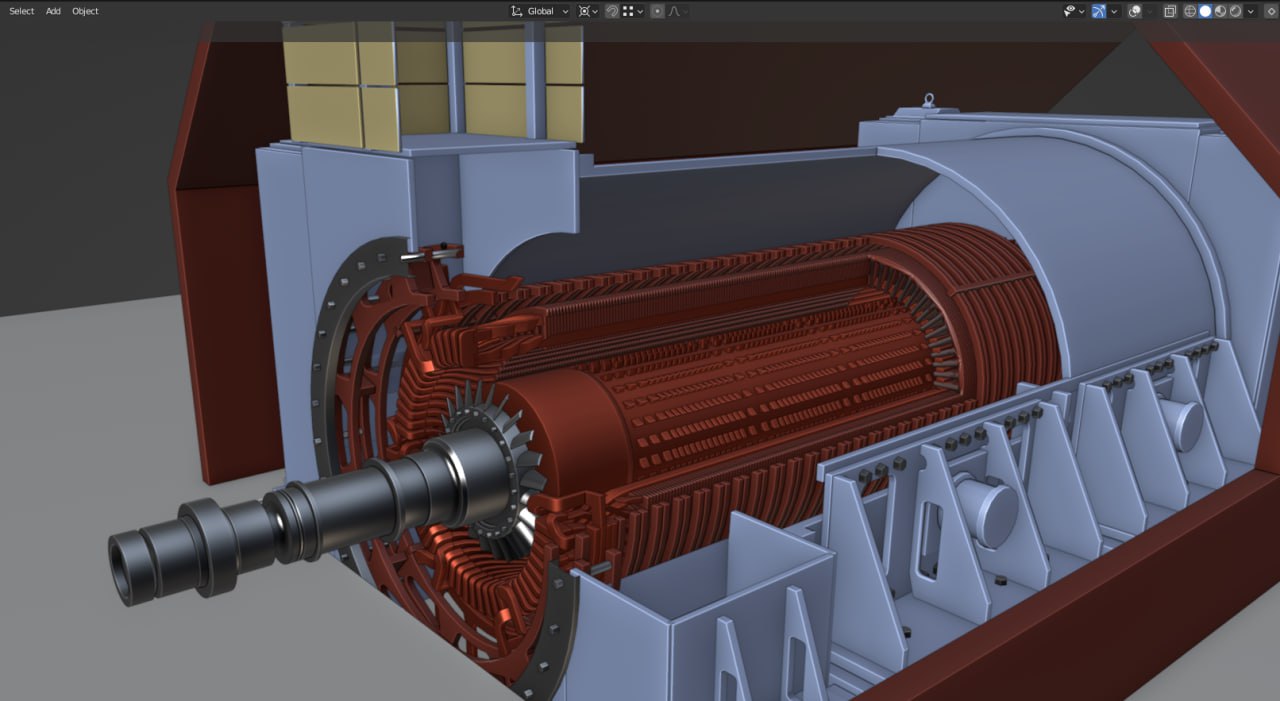Toggle proportional editing
Screen dimensions: 1280x701
click(x=657, y=11)
